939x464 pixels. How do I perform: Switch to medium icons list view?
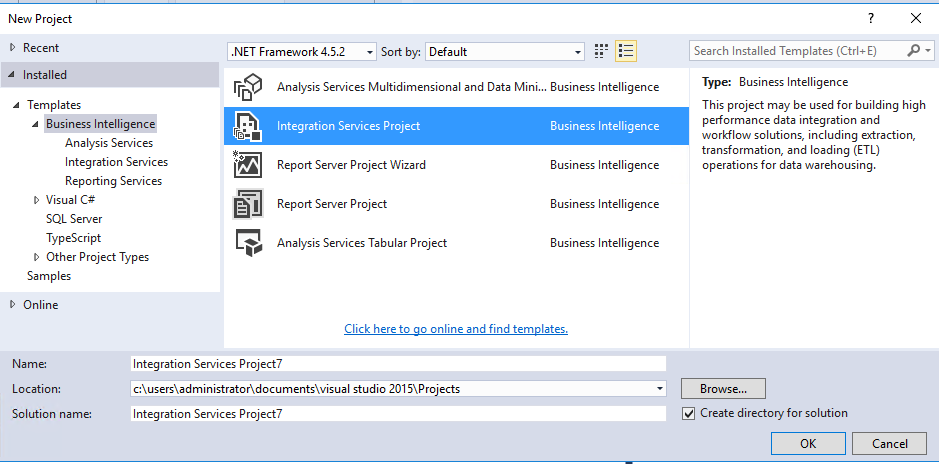pyautogui.click(x=626, y=51)
